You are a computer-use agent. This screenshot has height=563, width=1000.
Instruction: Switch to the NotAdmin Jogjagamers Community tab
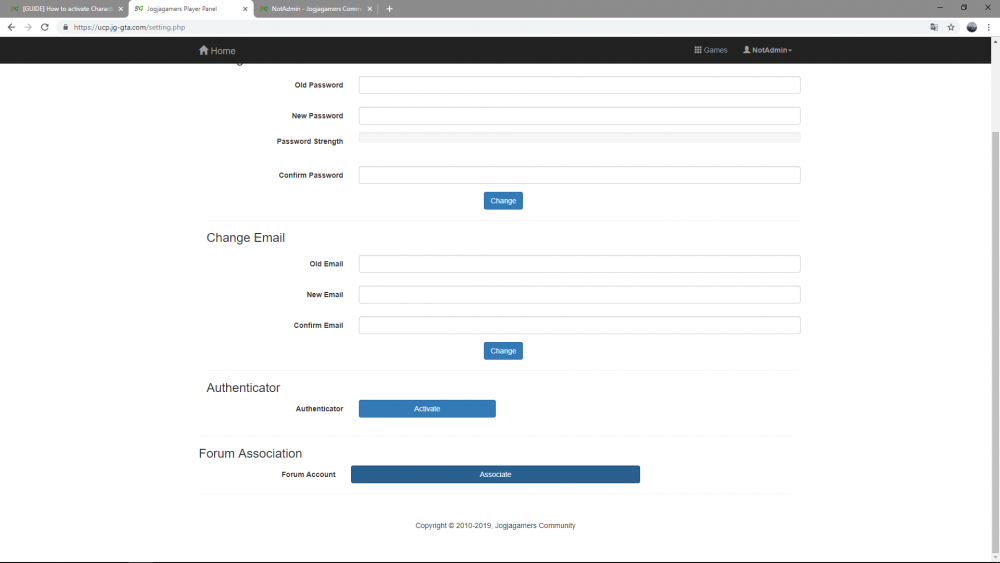(315, 9)
